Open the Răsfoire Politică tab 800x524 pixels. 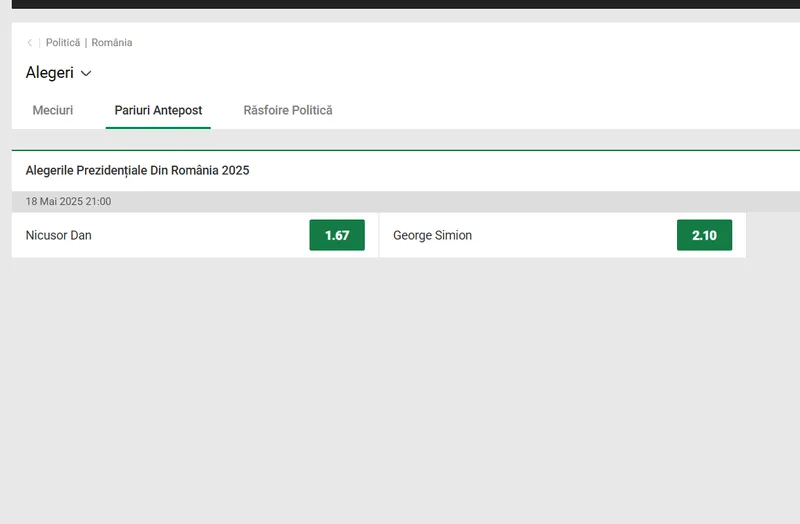288,110
